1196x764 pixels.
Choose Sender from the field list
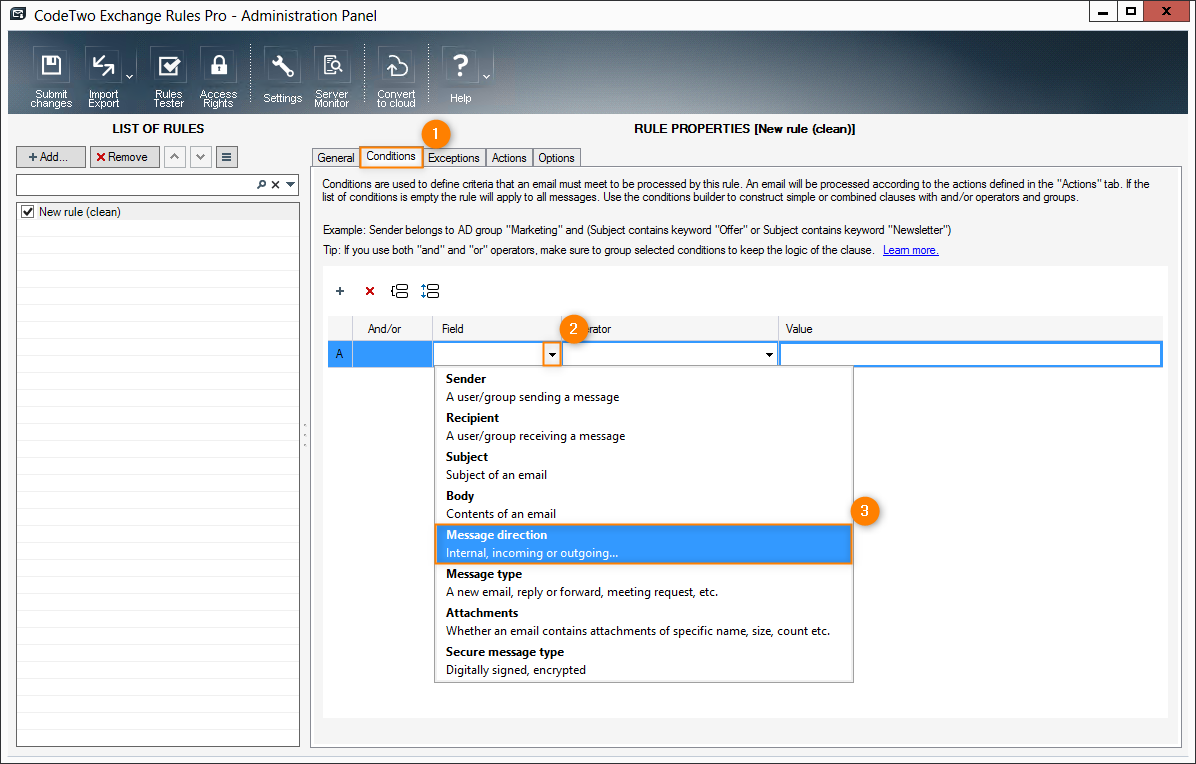click(643, 387)
